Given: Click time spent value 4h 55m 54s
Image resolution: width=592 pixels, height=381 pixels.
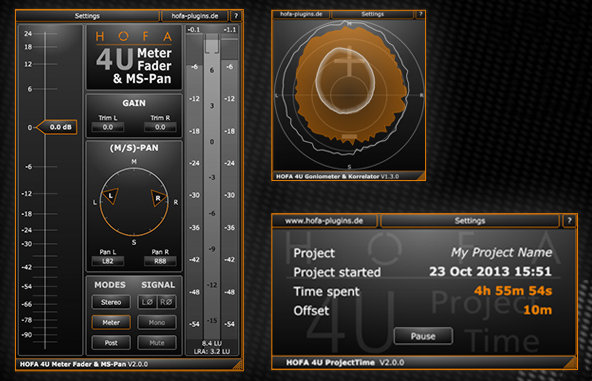Looking at the screenshot, I should [513, 291].
